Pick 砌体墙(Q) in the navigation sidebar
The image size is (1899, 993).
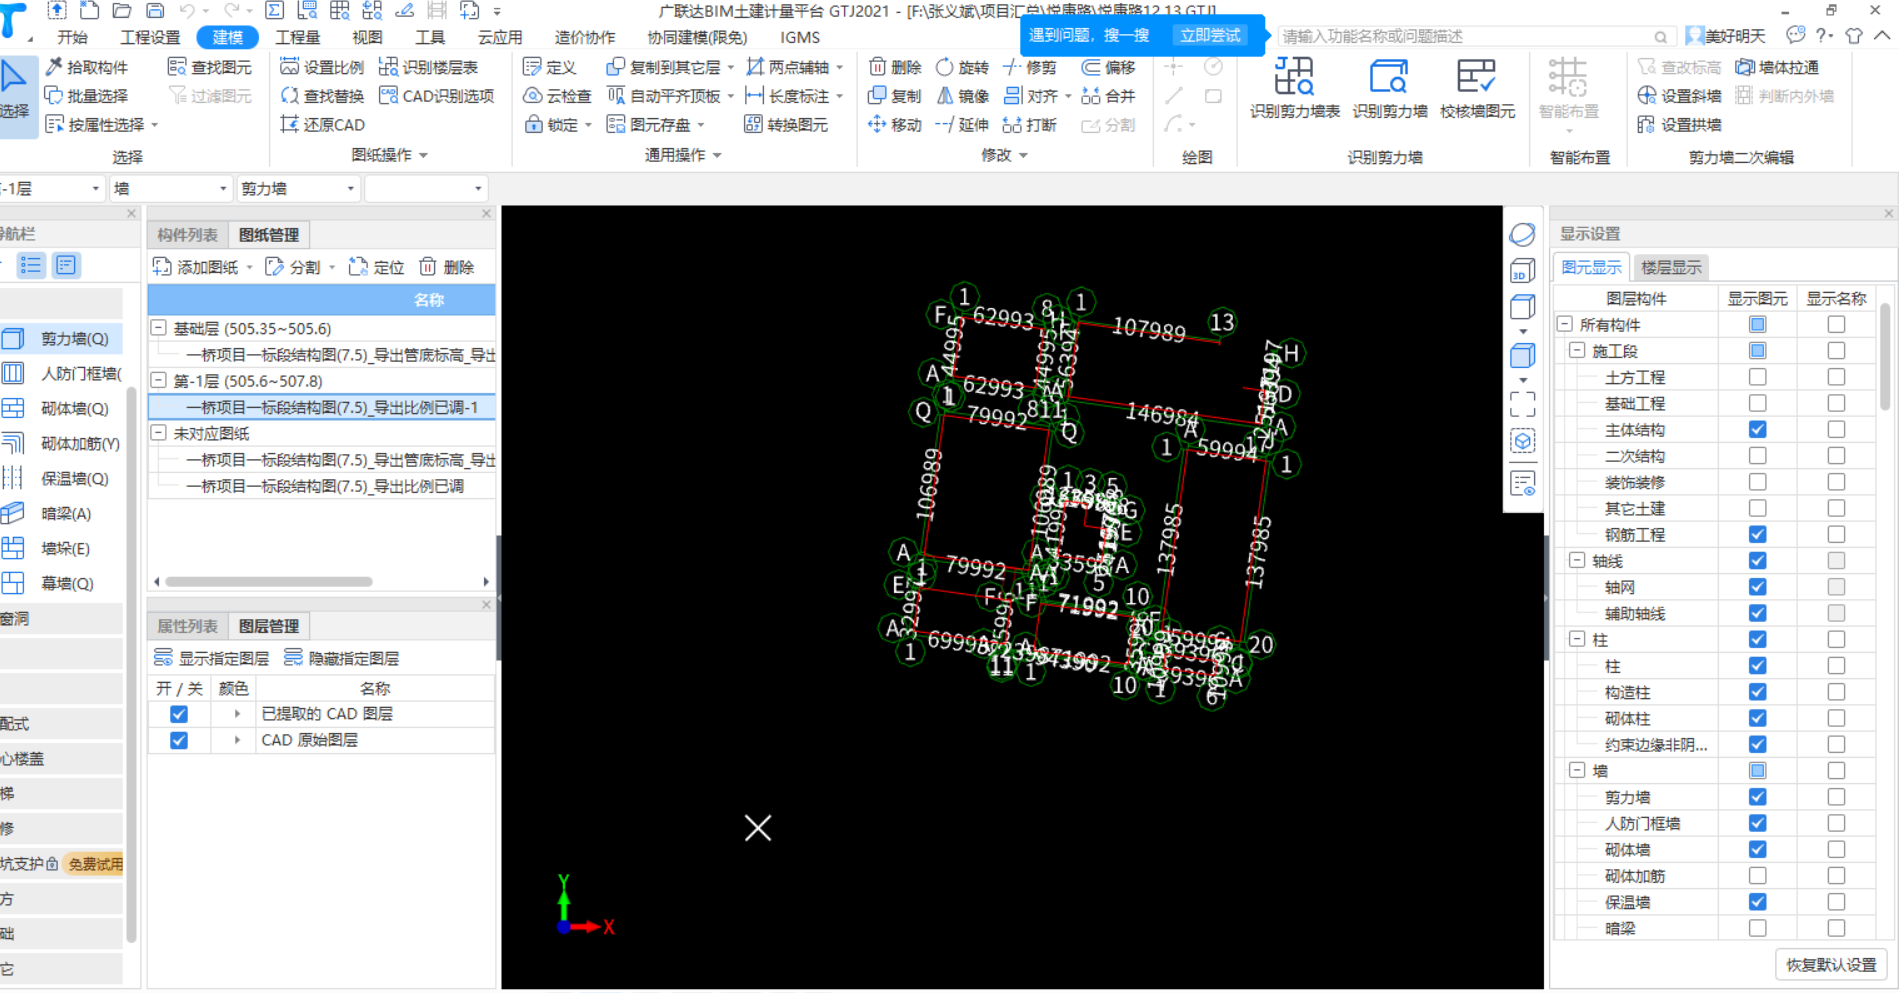tap(61, 409)
